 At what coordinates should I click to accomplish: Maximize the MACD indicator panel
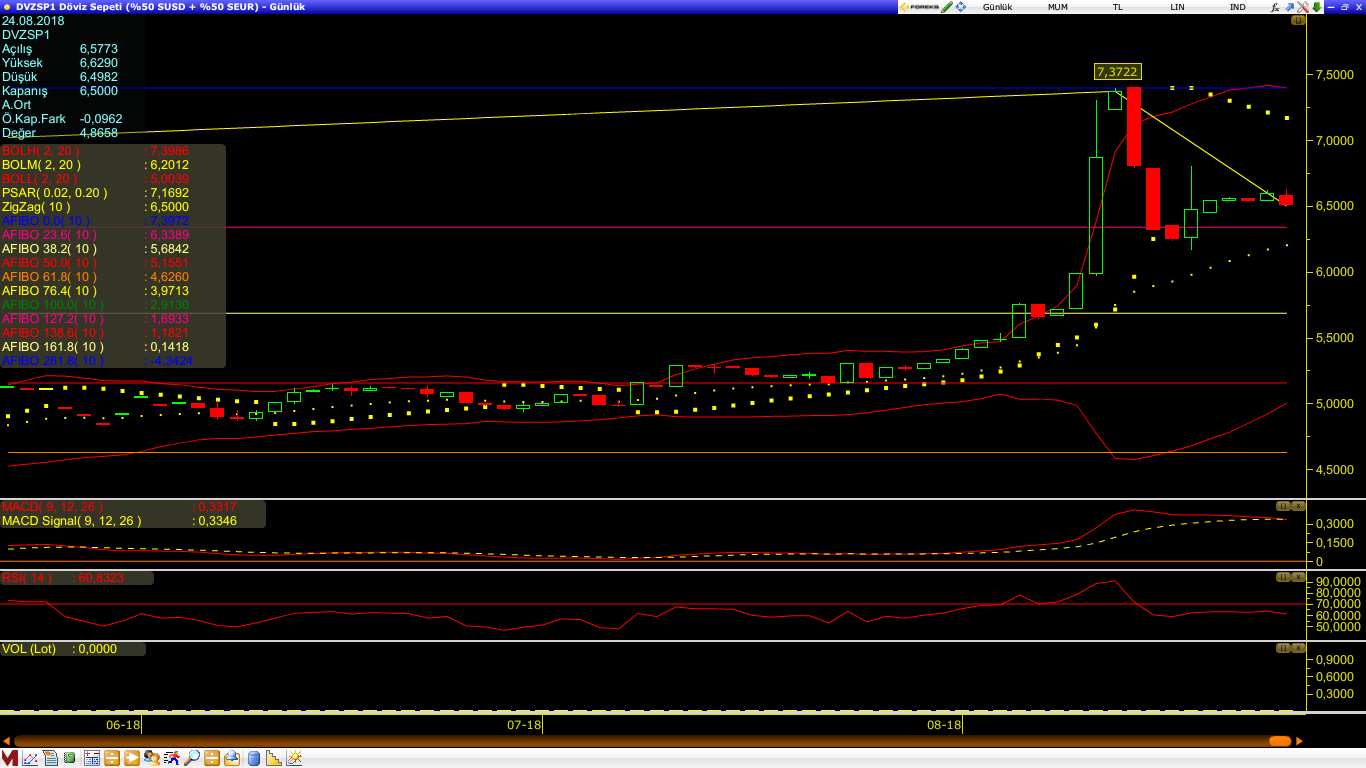(1282, 506)
